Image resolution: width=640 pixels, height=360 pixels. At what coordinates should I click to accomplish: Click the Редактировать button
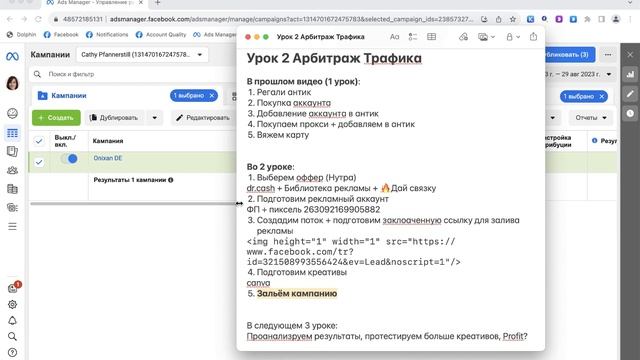coord(203,118)
